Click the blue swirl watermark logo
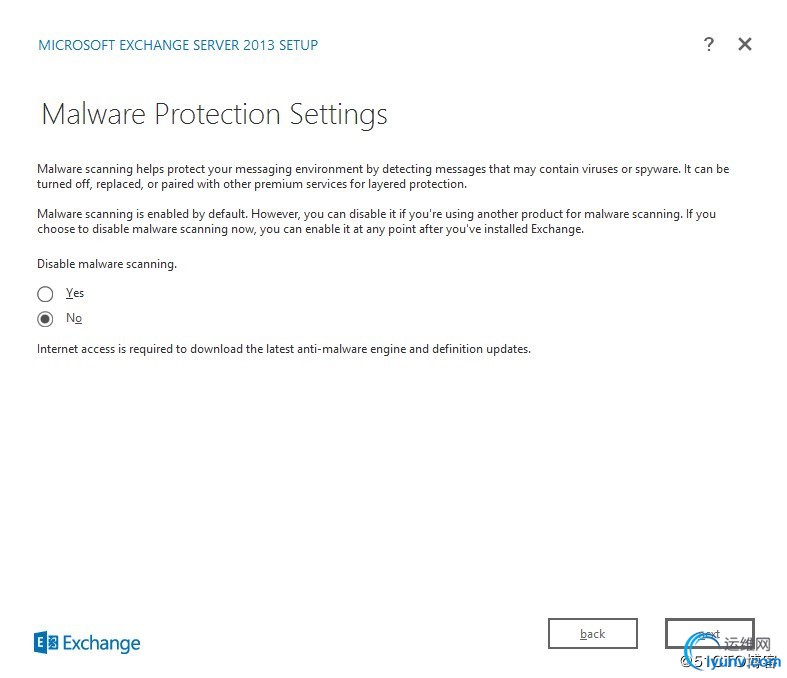The height and width of the screenshot is (678, 787). tap(702, 650)
